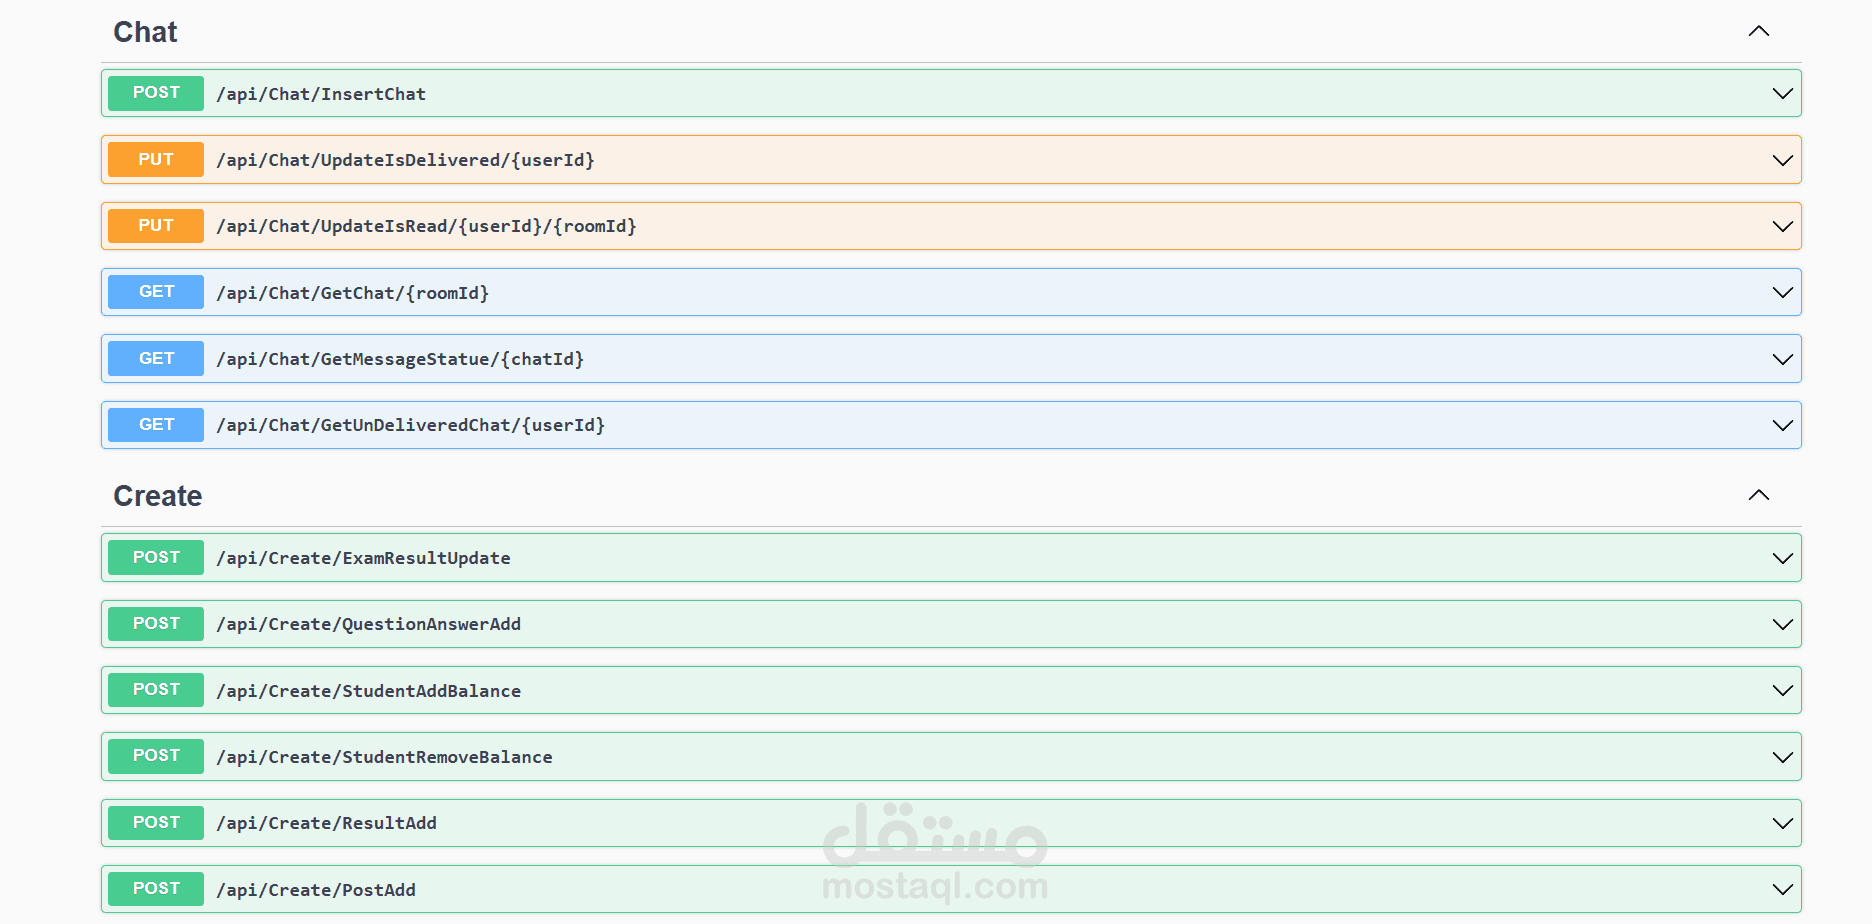
Task: Click POST badge for QuestionAnswerAdd
Action: click(156, 624)
